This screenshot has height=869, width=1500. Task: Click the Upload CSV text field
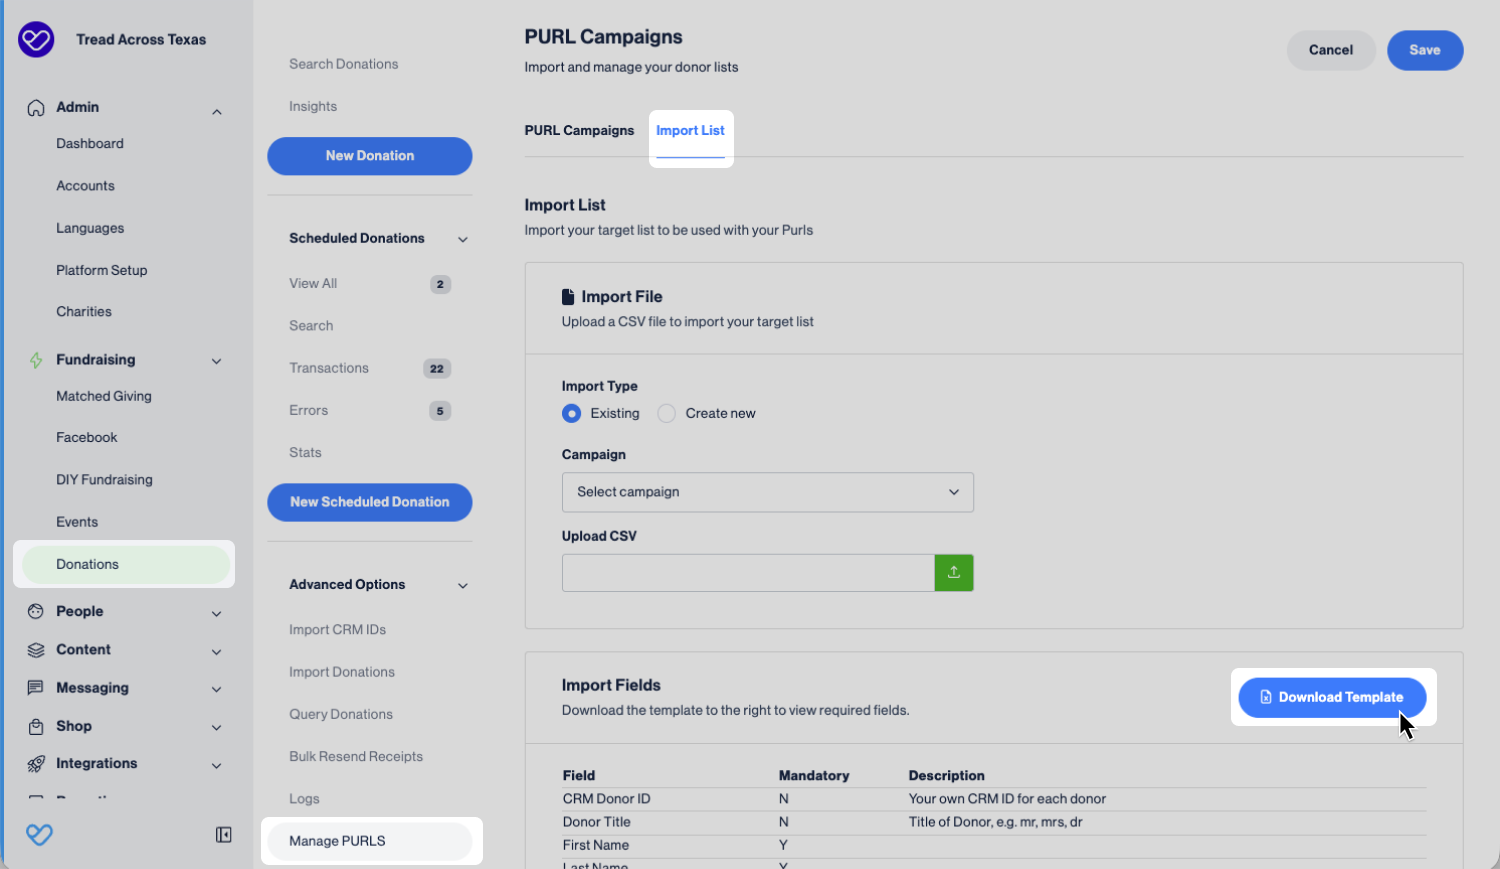(747, 573)
